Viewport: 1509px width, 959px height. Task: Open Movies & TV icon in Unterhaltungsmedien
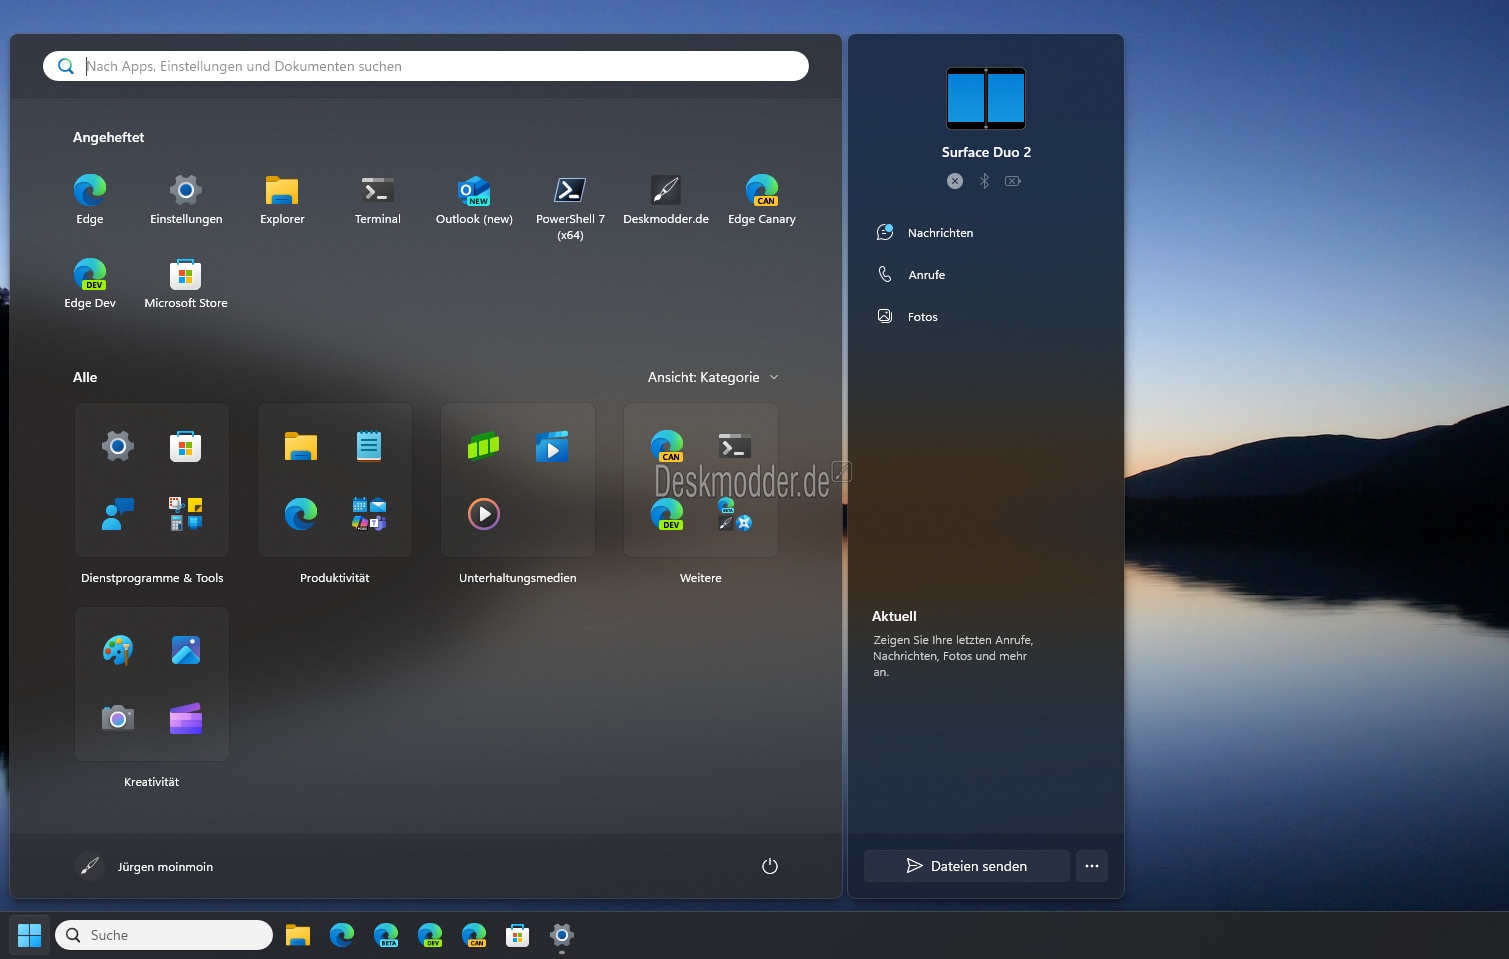(x=552, y=446)
